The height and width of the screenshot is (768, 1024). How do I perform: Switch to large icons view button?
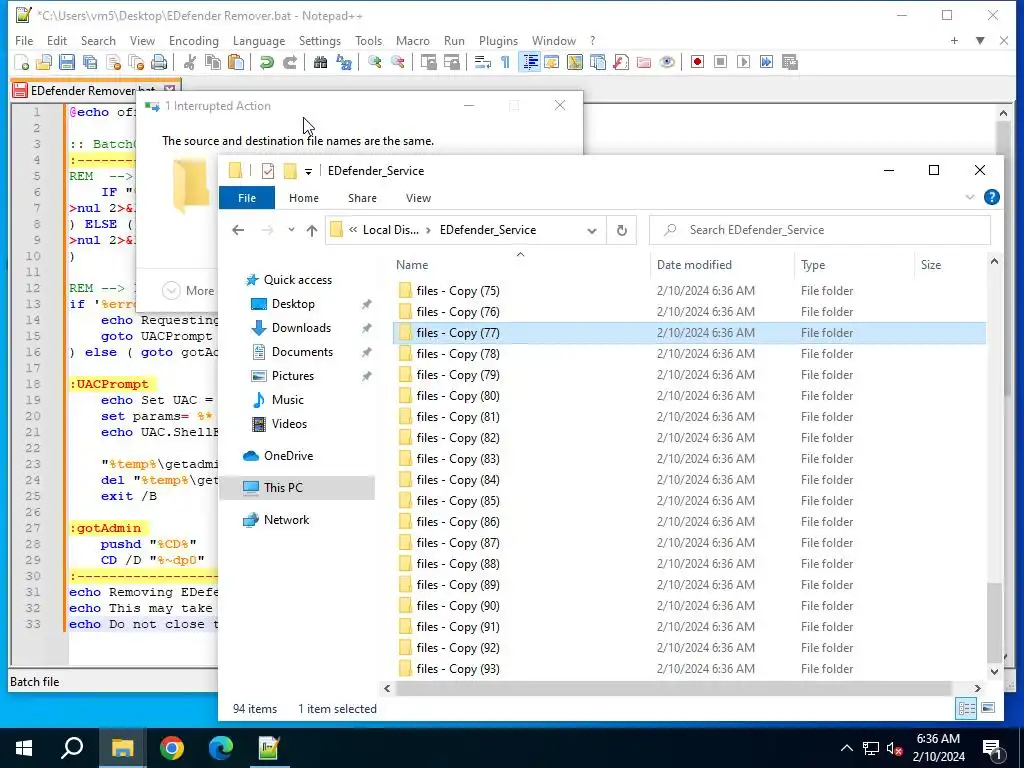point(988,708)
